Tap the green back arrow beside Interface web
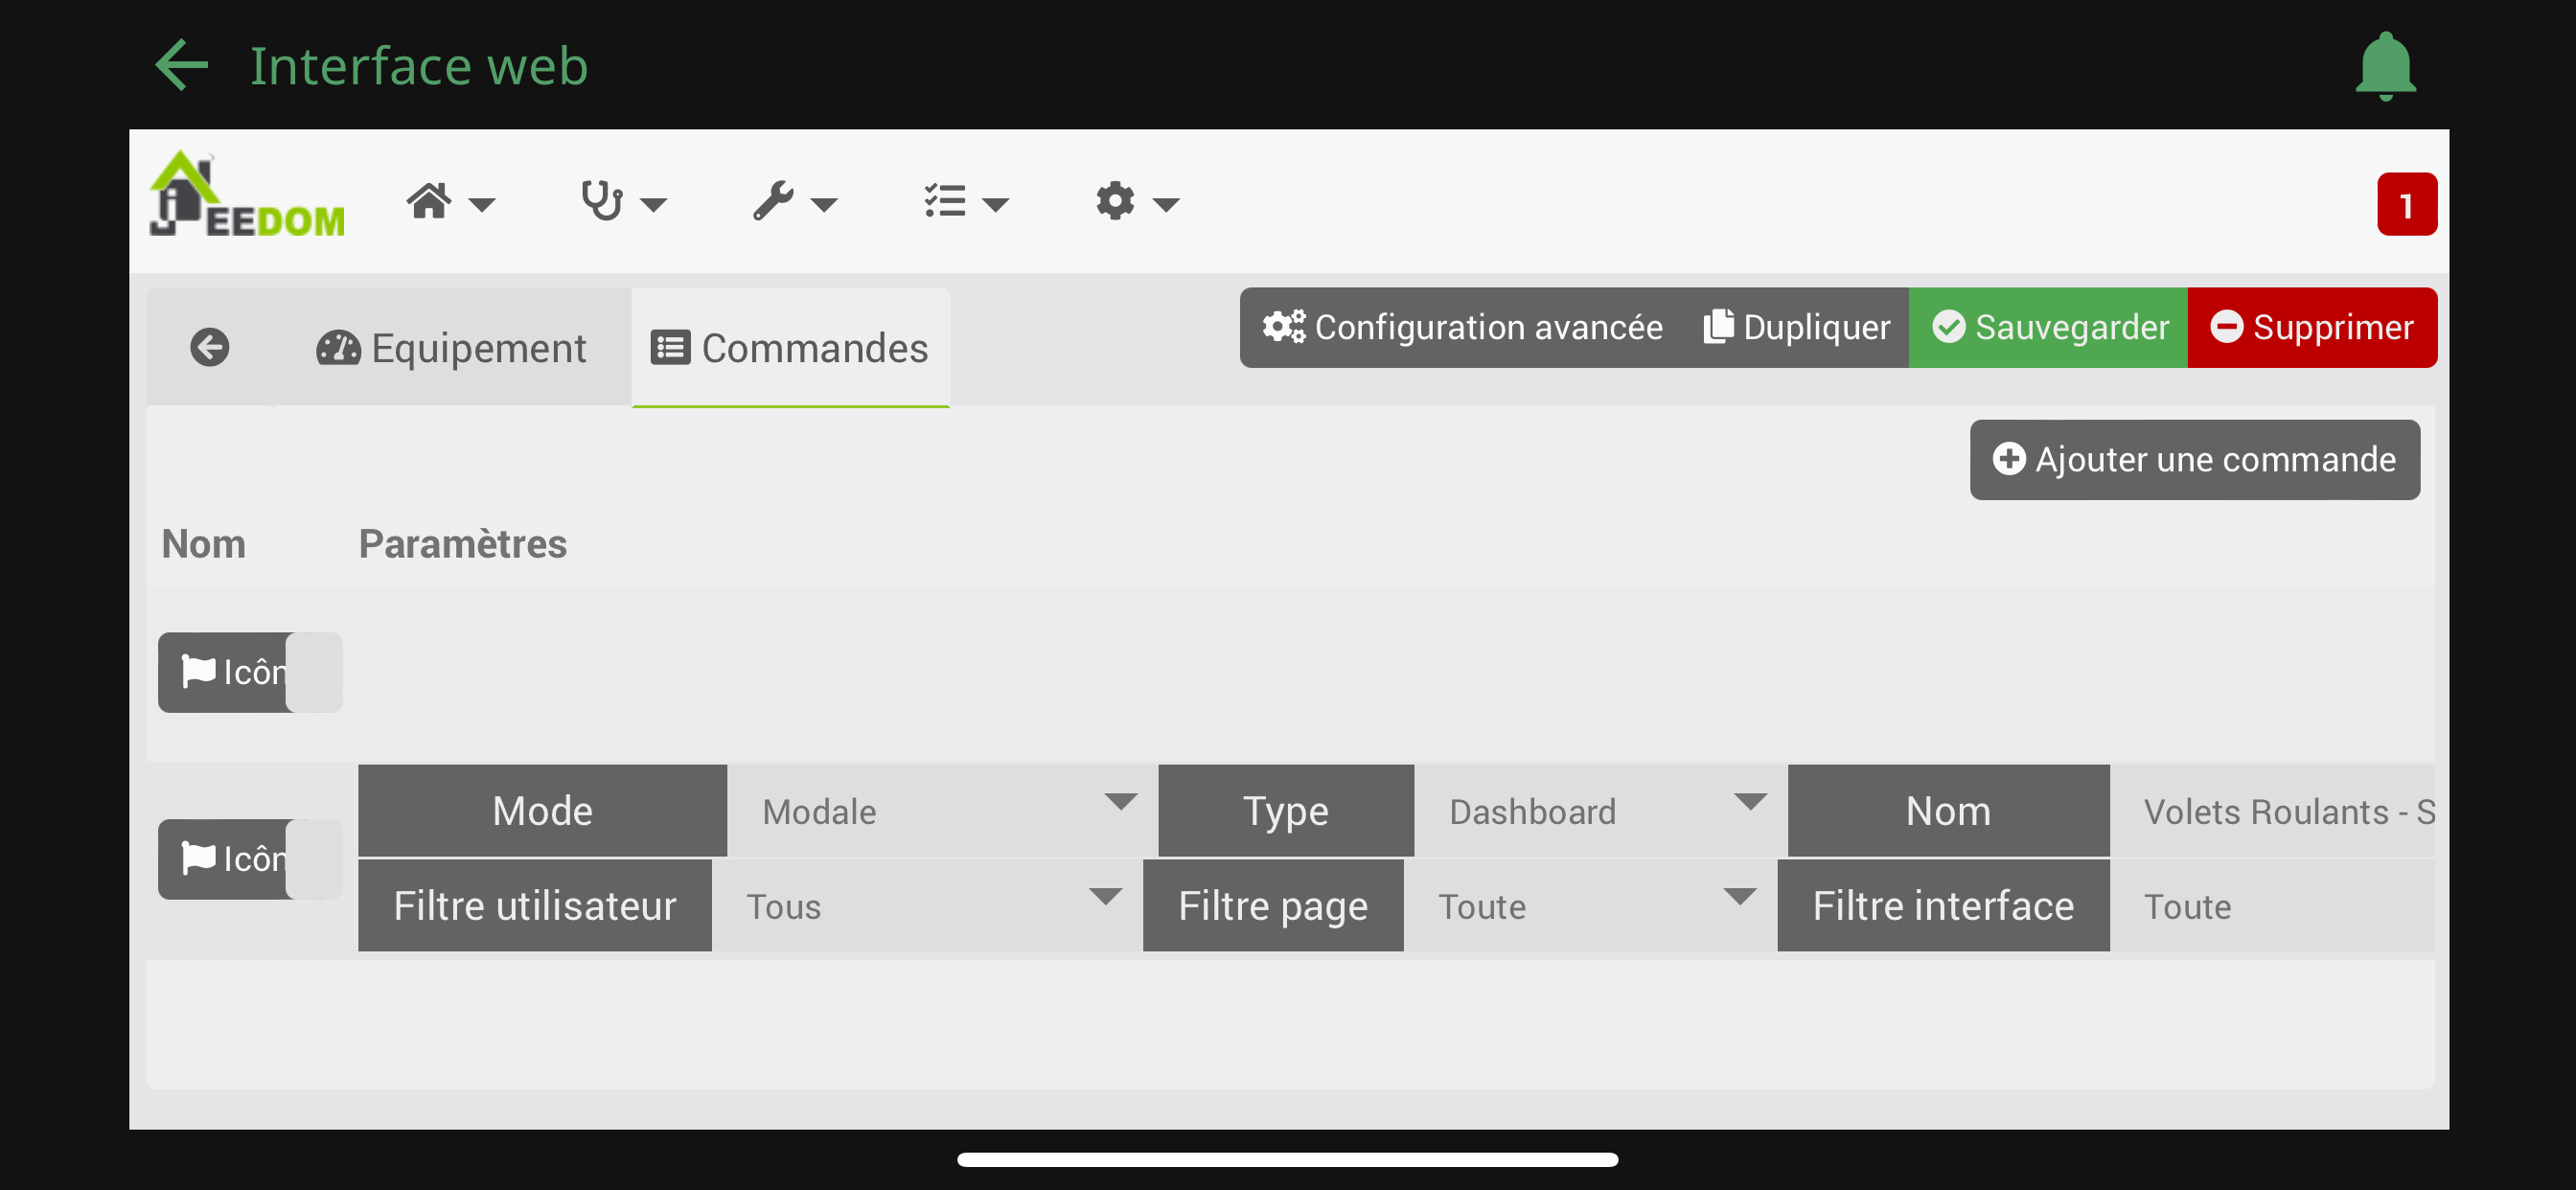The width and height of the screenshot is (2576, 1190). 182,66
